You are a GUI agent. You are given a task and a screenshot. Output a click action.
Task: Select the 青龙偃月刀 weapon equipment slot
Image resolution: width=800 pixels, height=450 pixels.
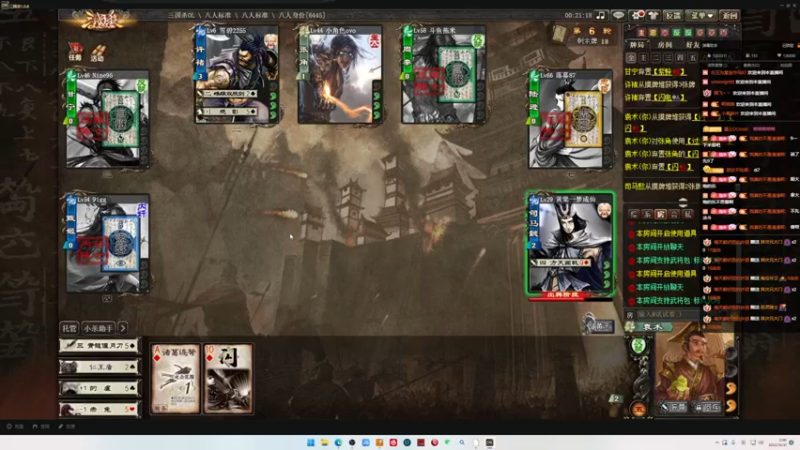(99, 345)
